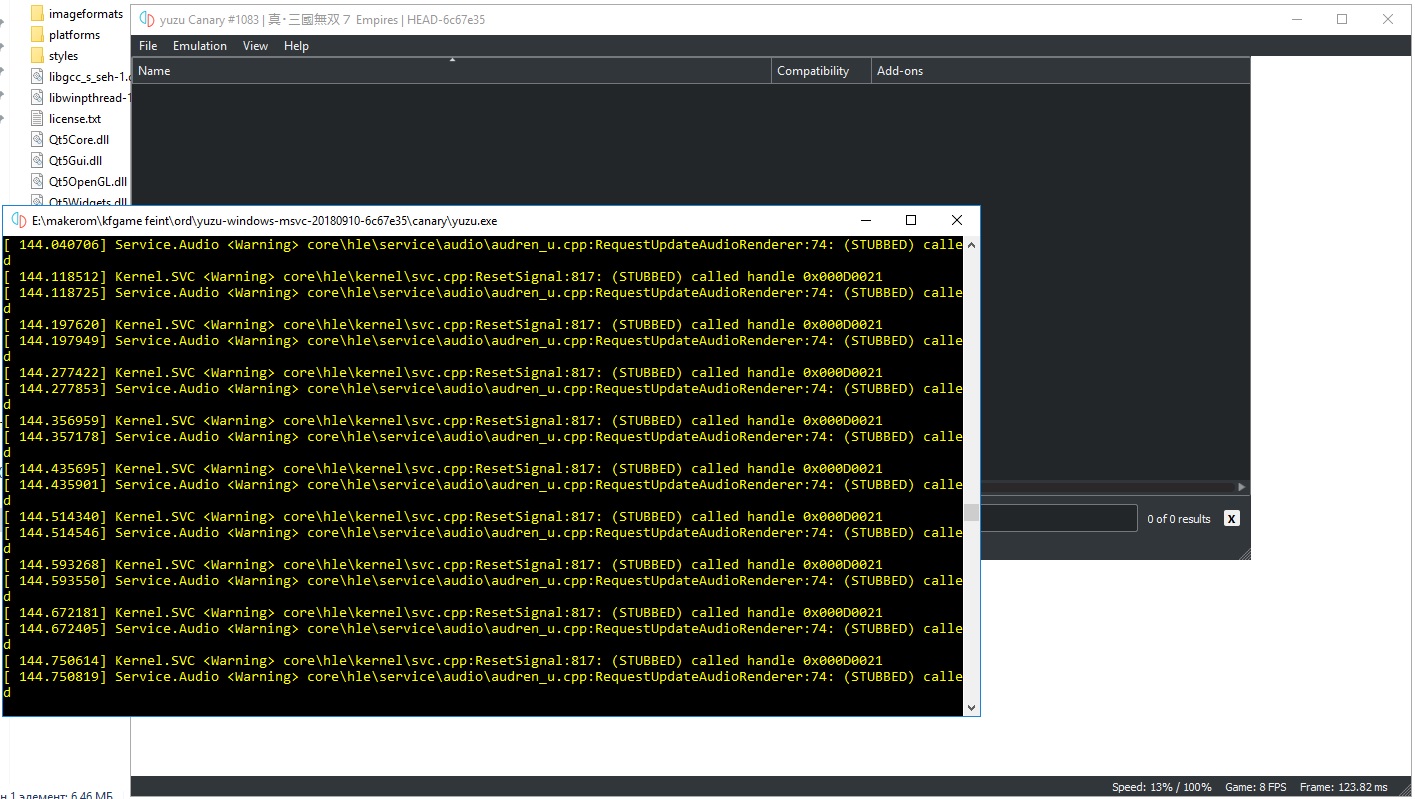Select the imageformats folder in Explorer
1415x799 pixels.
click(x=76, y=14)
